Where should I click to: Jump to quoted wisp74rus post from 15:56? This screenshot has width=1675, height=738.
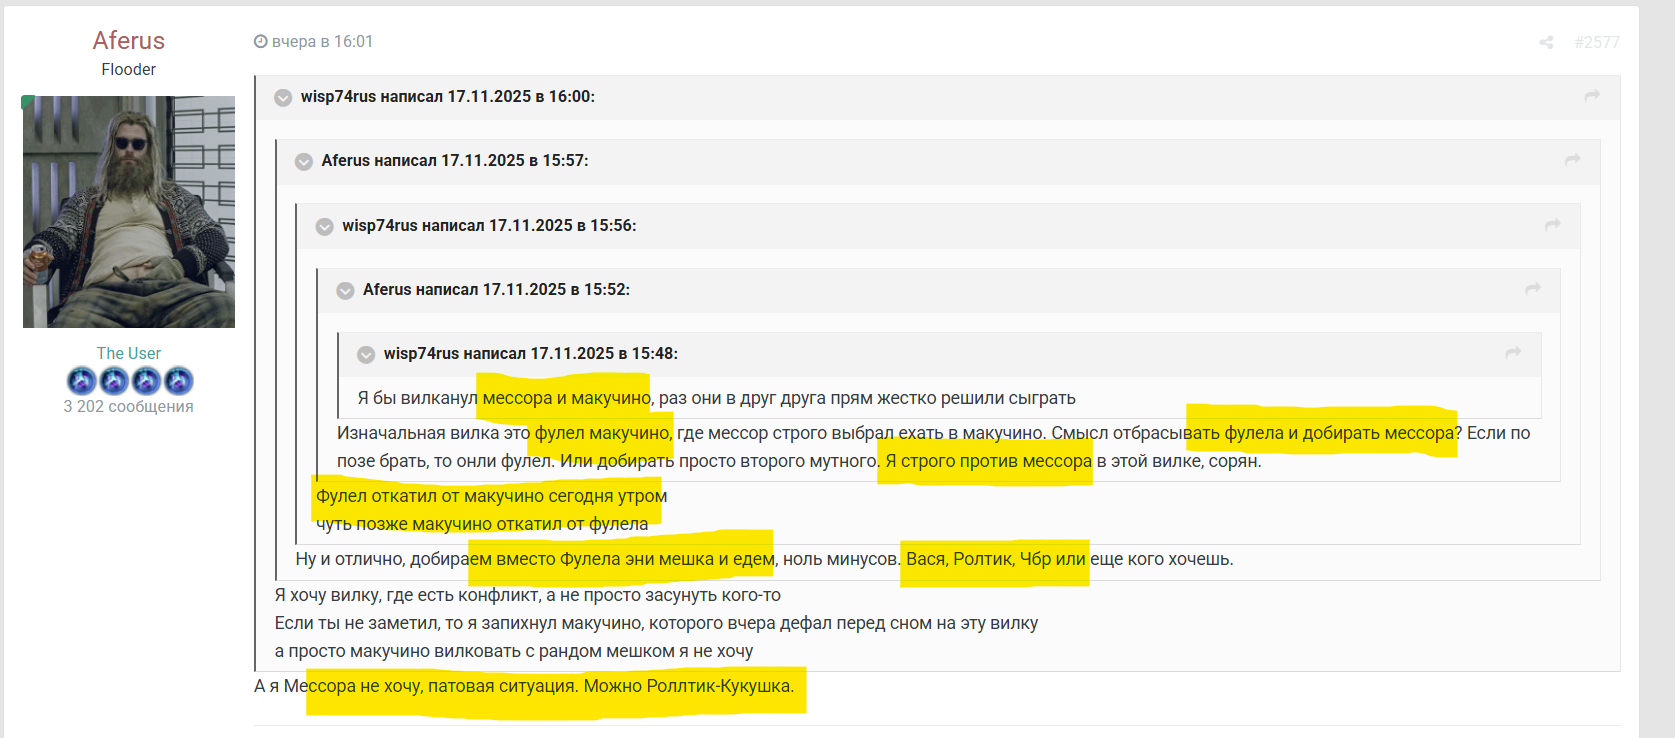1552,225
